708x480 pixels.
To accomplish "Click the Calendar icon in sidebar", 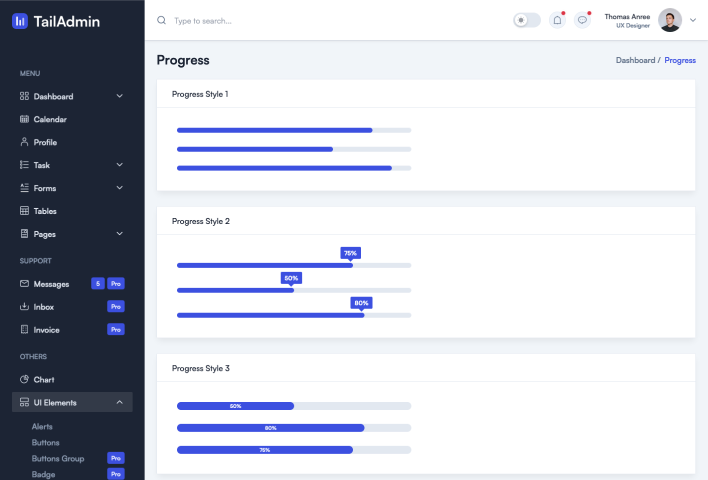I will pyautogui.click(x=24, y=119).
